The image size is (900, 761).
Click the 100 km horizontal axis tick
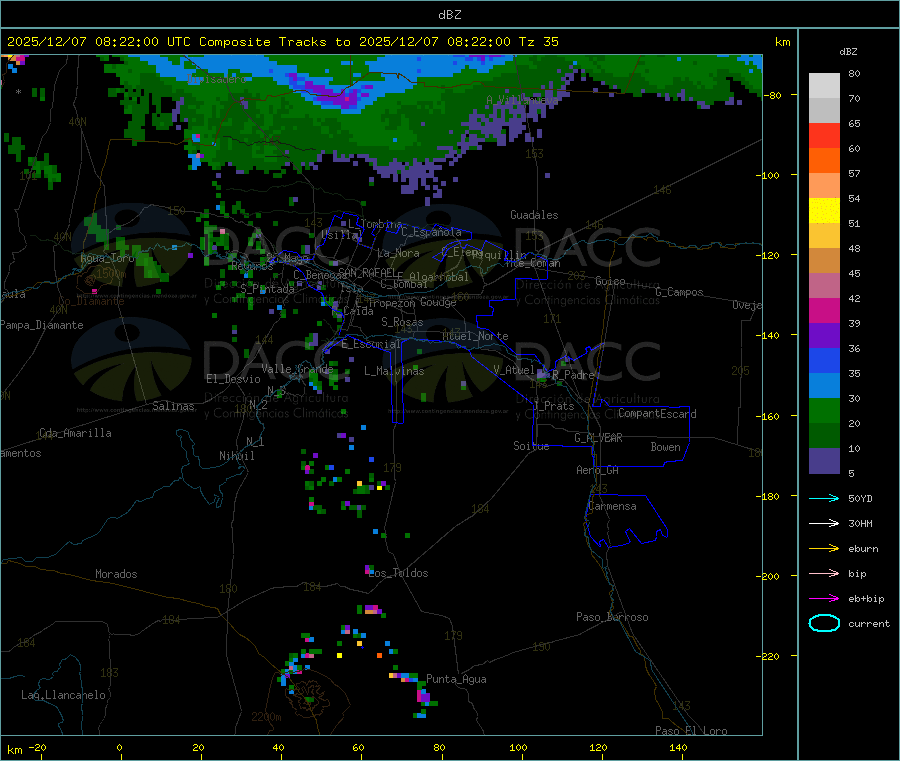coord(518,747)
